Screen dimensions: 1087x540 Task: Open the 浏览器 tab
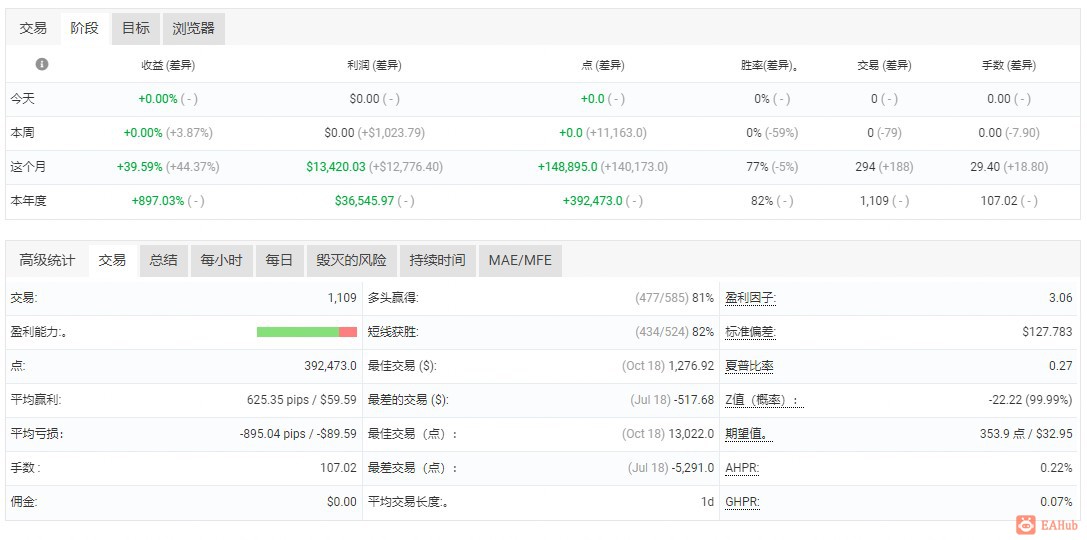point(193,28)
